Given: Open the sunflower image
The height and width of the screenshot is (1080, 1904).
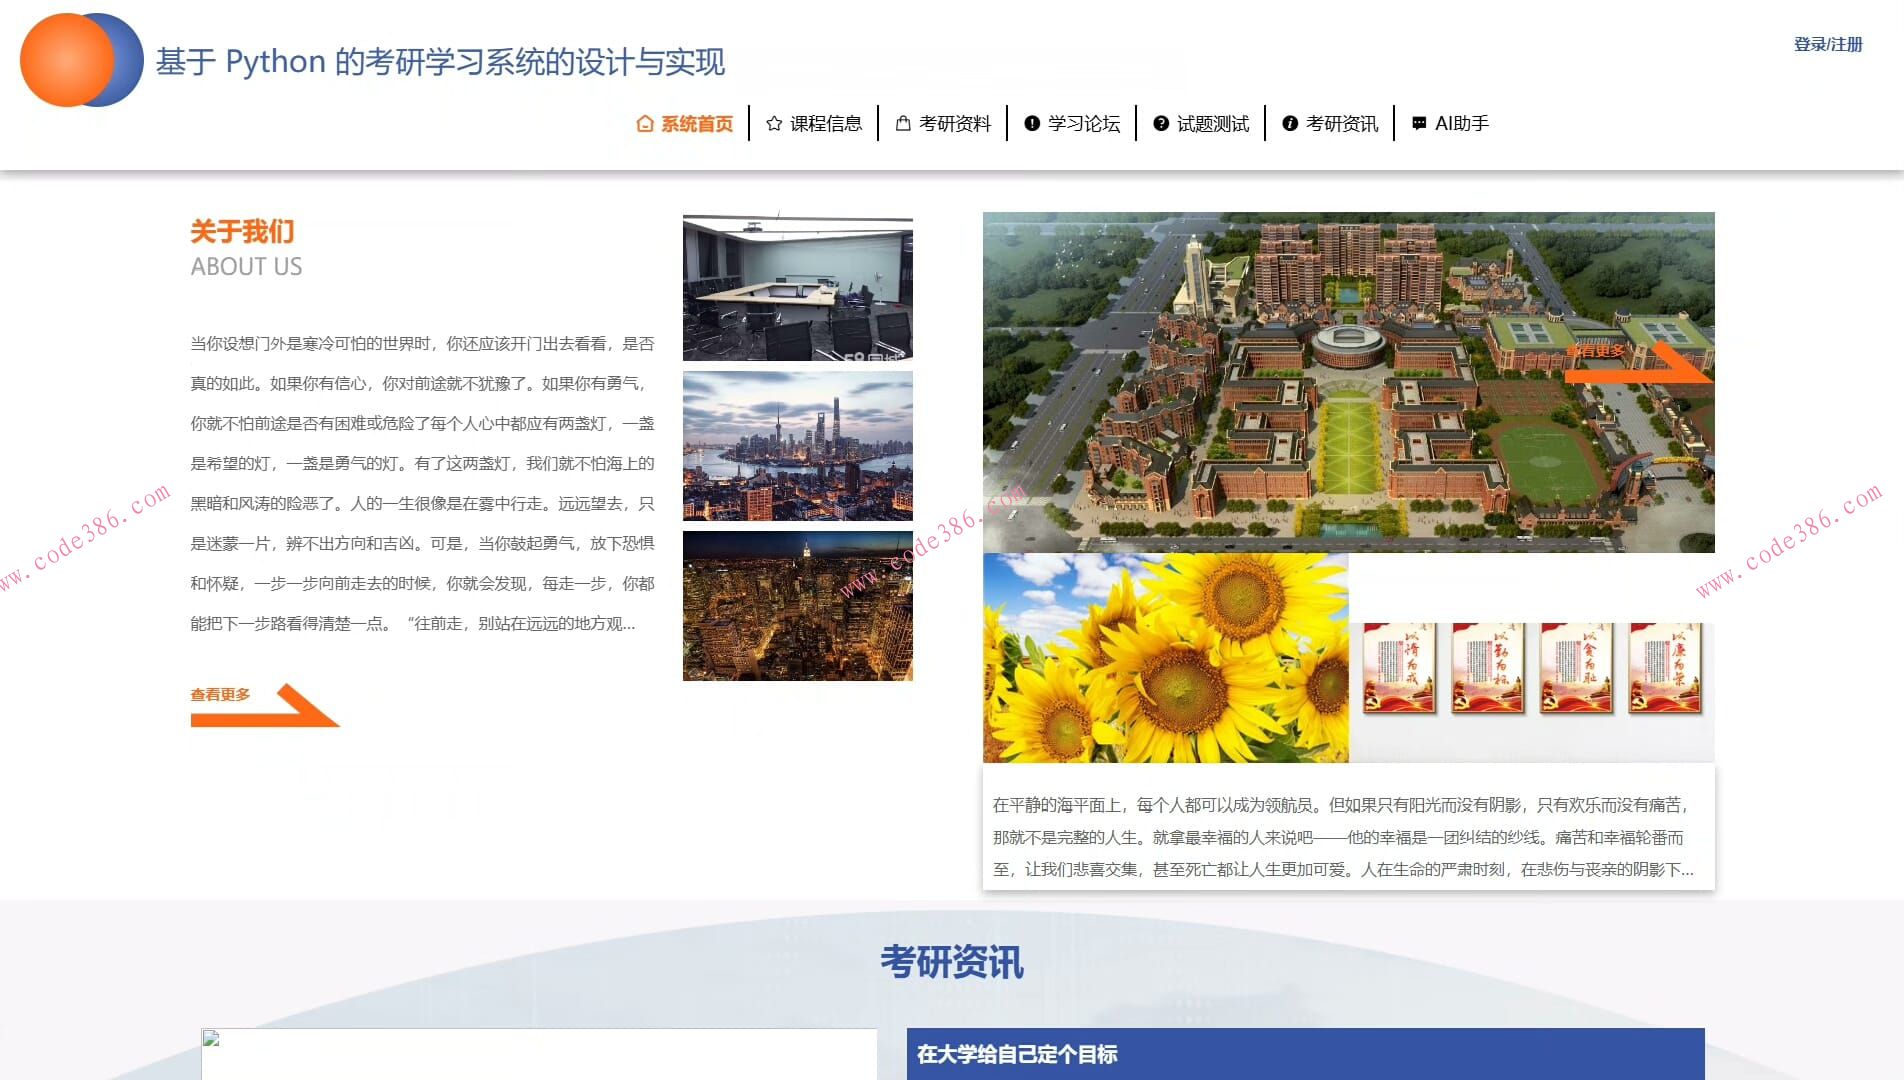Looking at the screenshot, I should click(x=1166, y=658).
